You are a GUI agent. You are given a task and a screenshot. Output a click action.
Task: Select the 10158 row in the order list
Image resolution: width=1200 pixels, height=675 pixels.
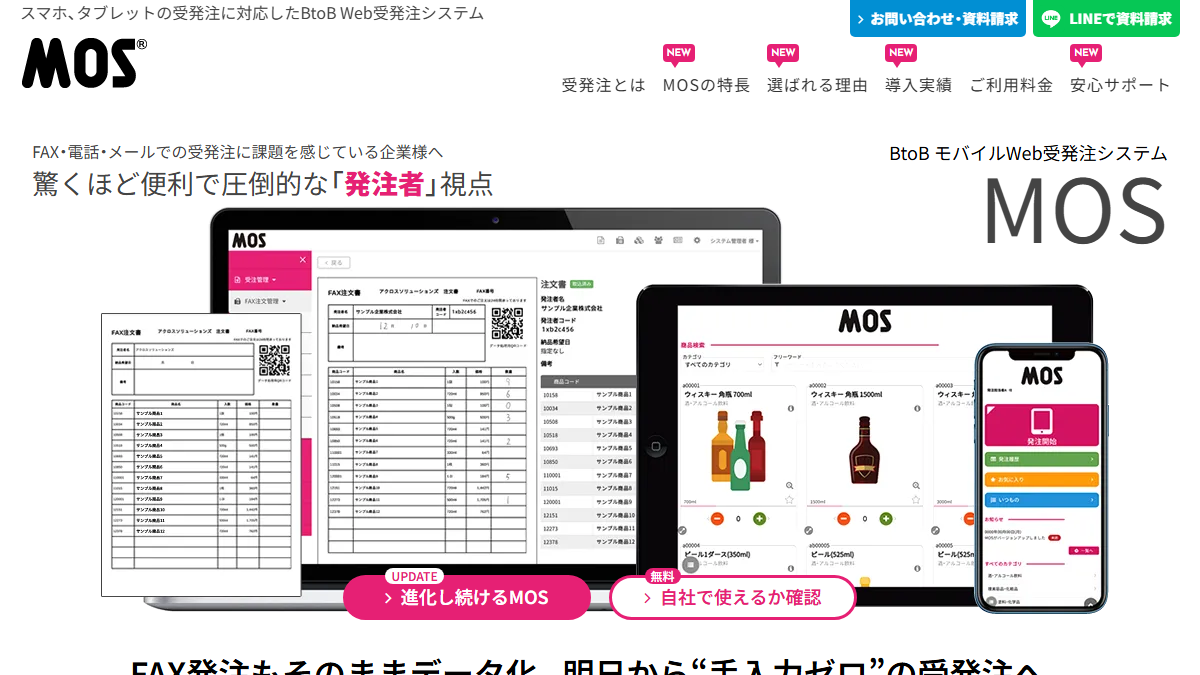pos(589,395)
